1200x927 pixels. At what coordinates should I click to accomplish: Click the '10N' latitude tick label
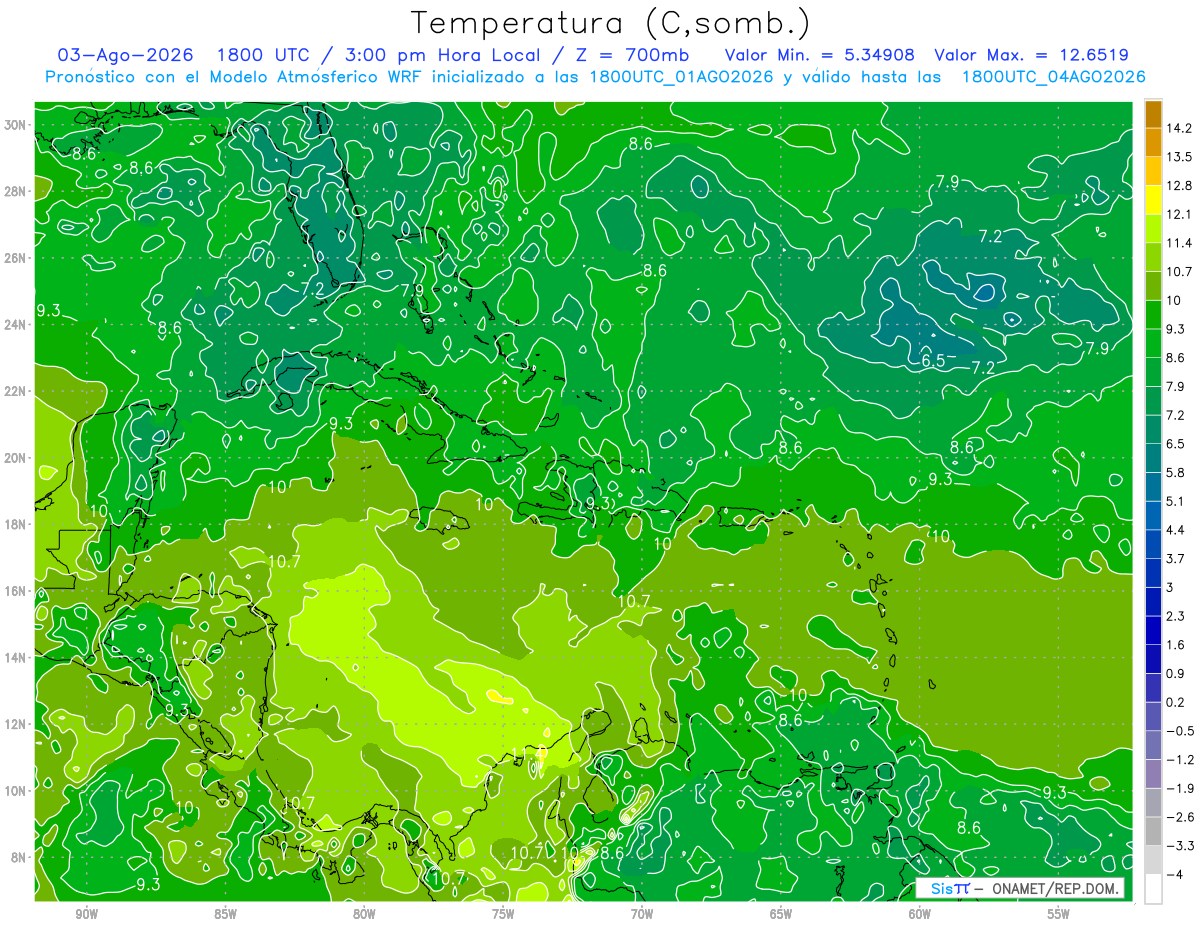point(15,791)
